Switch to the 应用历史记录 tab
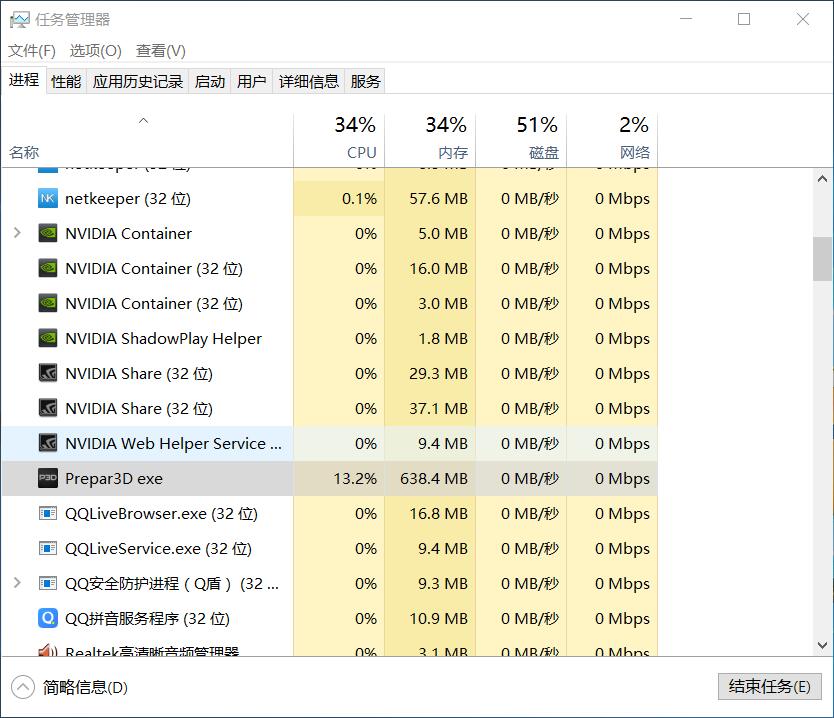 pos(138,81)
